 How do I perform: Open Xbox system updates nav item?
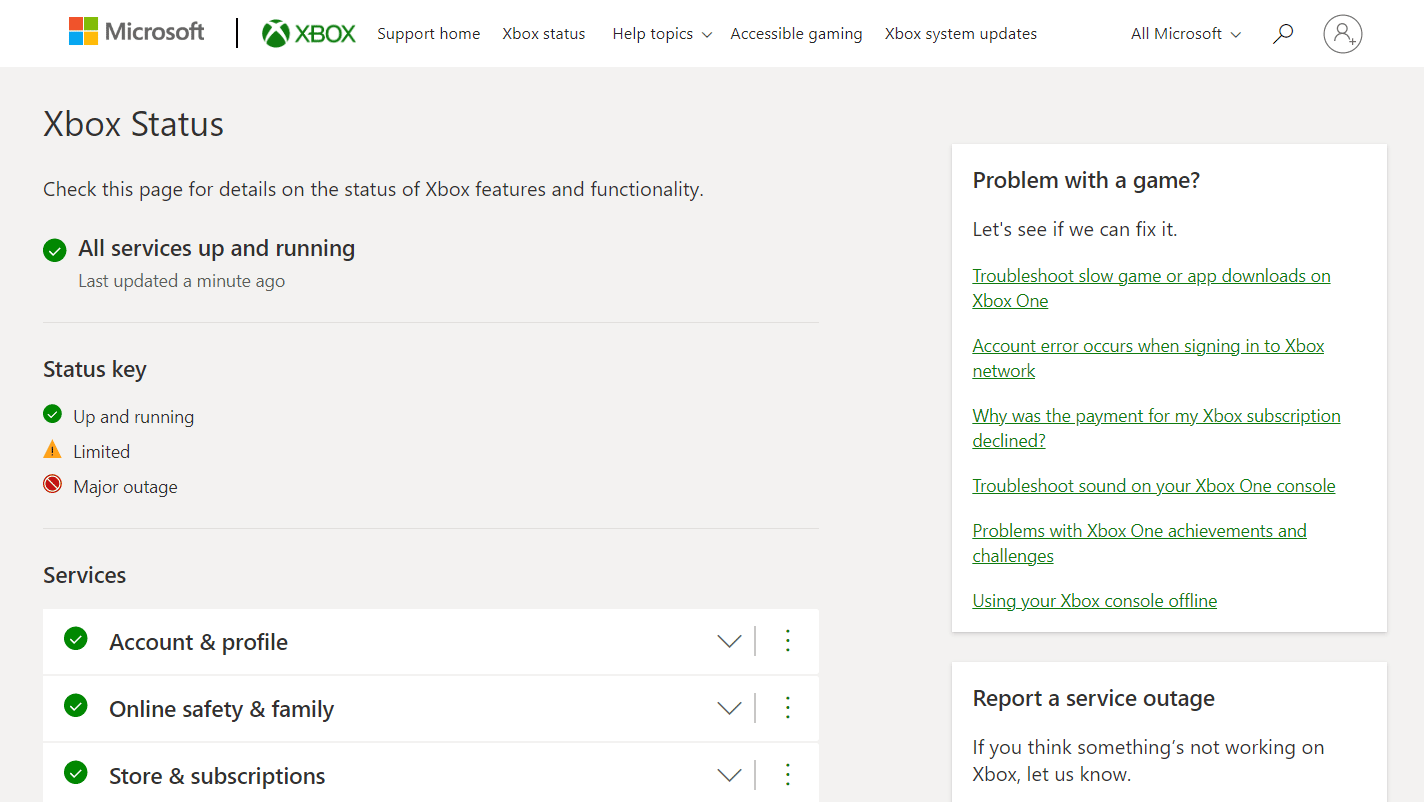(960, 34)
